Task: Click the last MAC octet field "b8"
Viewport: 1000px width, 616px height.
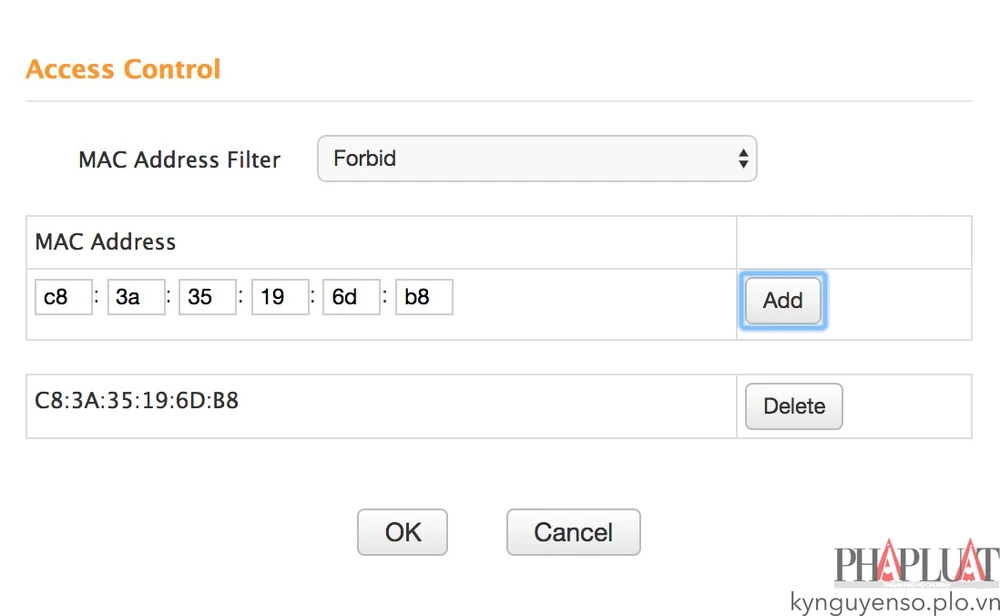Action: [x=424, y=298]
